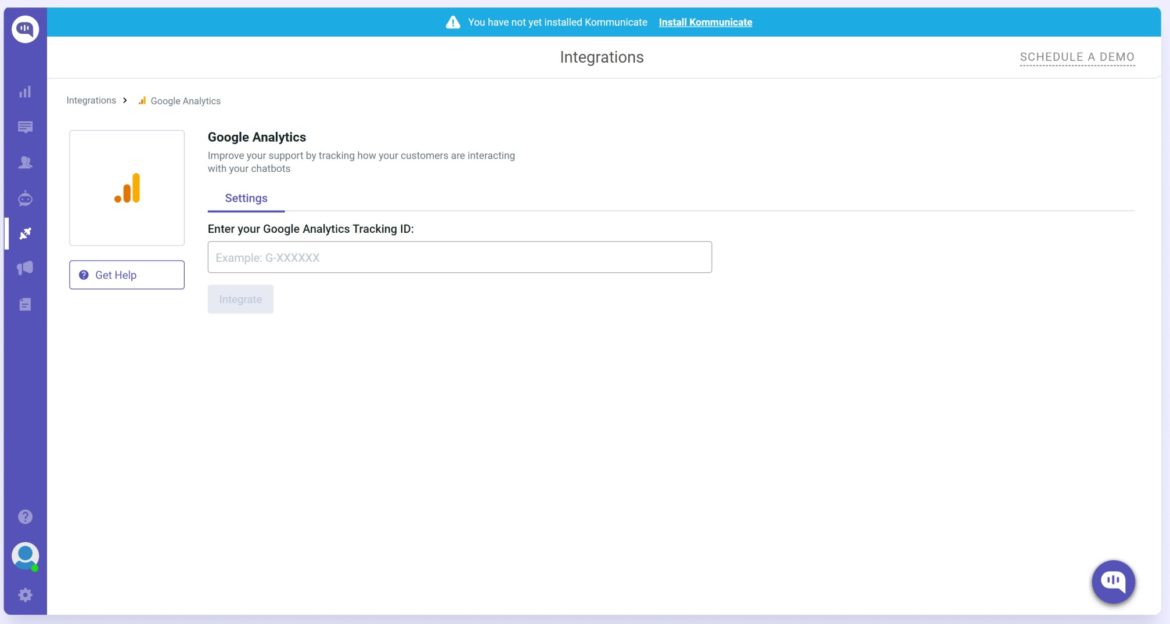Click the Google Analytics logo thumbnail

tap(127, 188)
